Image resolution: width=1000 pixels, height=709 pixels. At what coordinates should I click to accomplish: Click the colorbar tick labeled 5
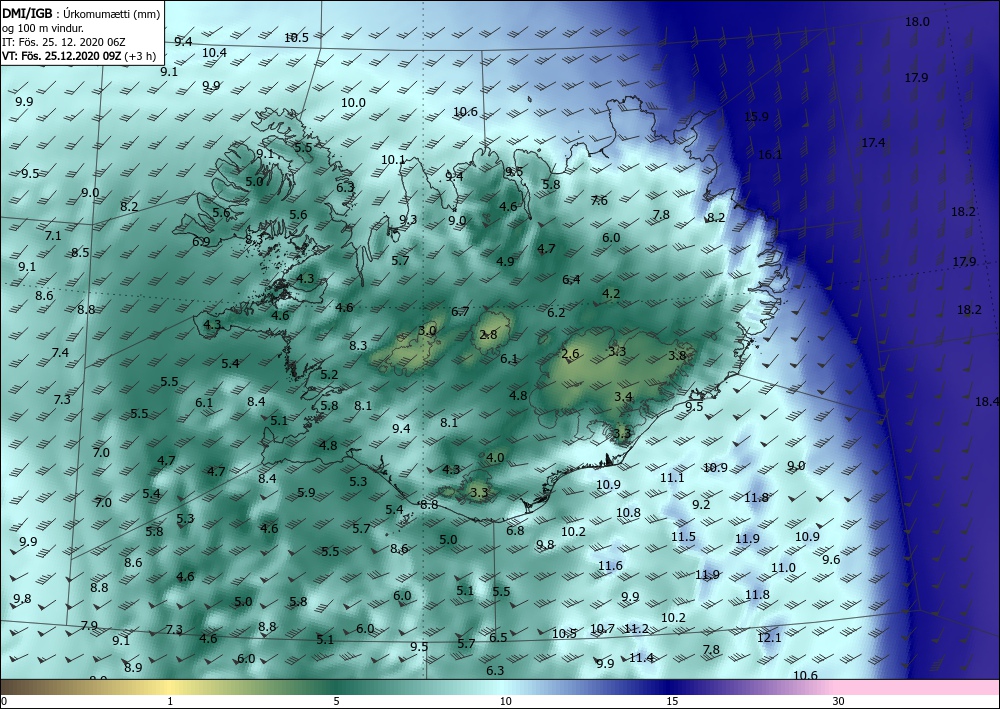coord(336,701)
